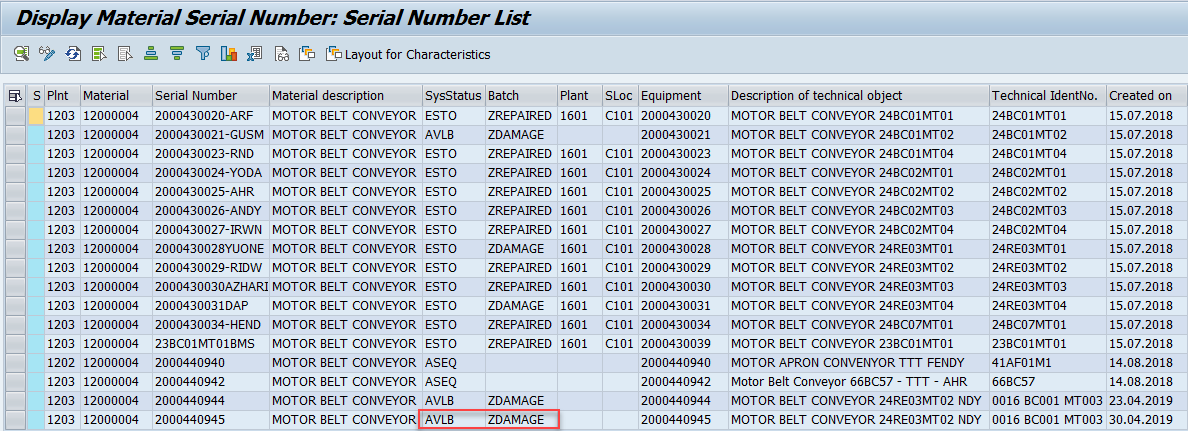1188x431 pixels.
Task: Select row for serial number 2000440945
Action: click(x=15, y=420)
